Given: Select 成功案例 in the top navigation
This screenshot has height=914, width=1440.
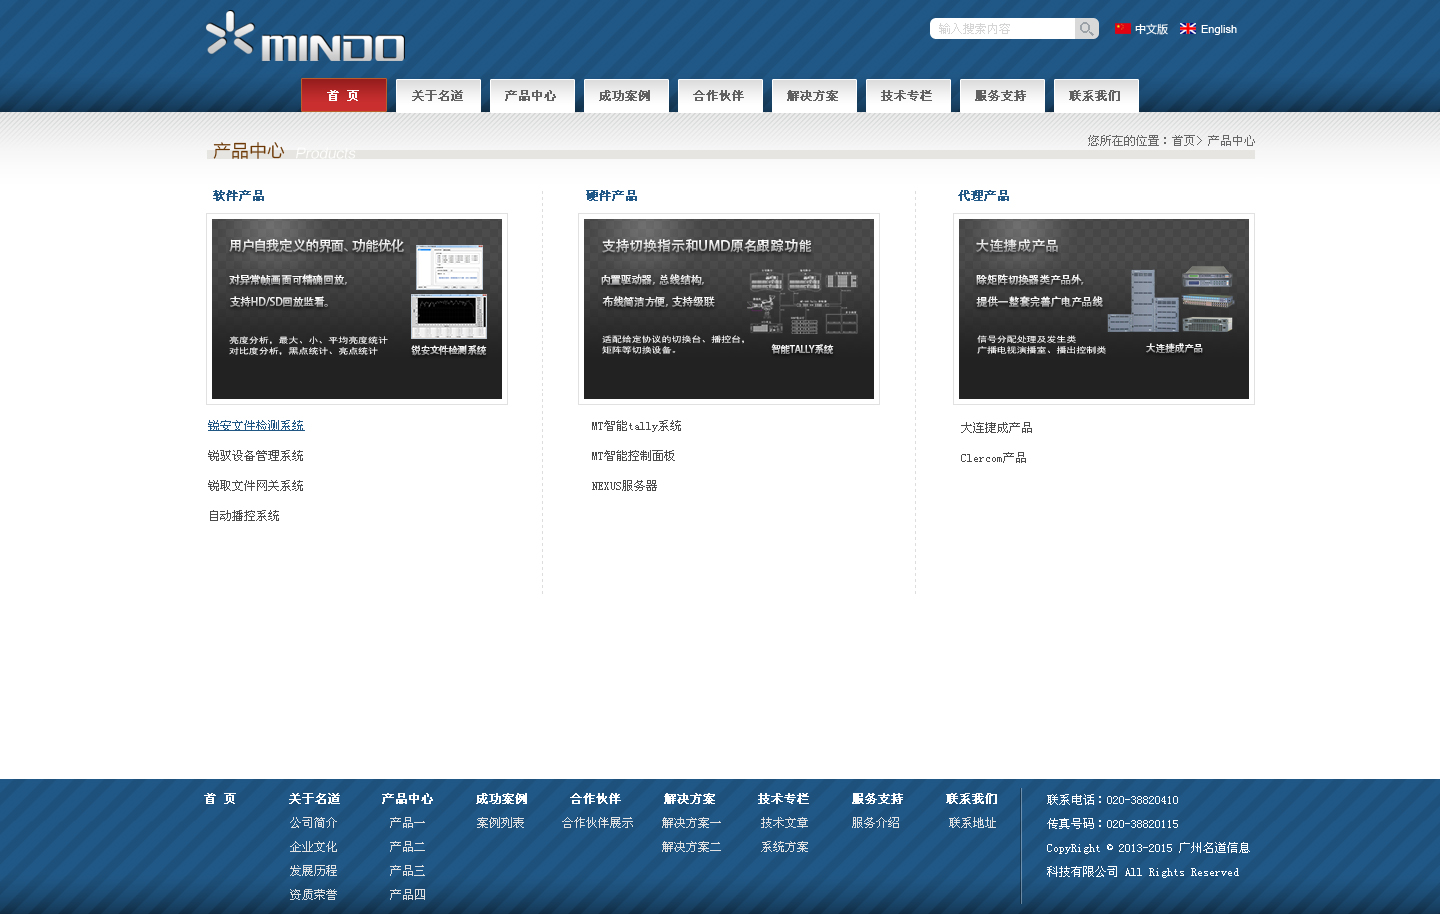Looking at the screenshot, I should [625, 96].
